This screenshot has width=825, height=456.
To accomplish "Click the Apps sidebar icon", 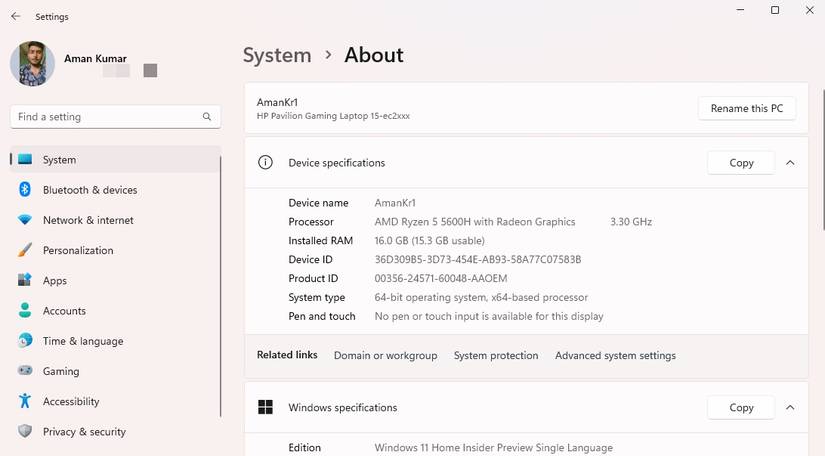I will [25, 281].
